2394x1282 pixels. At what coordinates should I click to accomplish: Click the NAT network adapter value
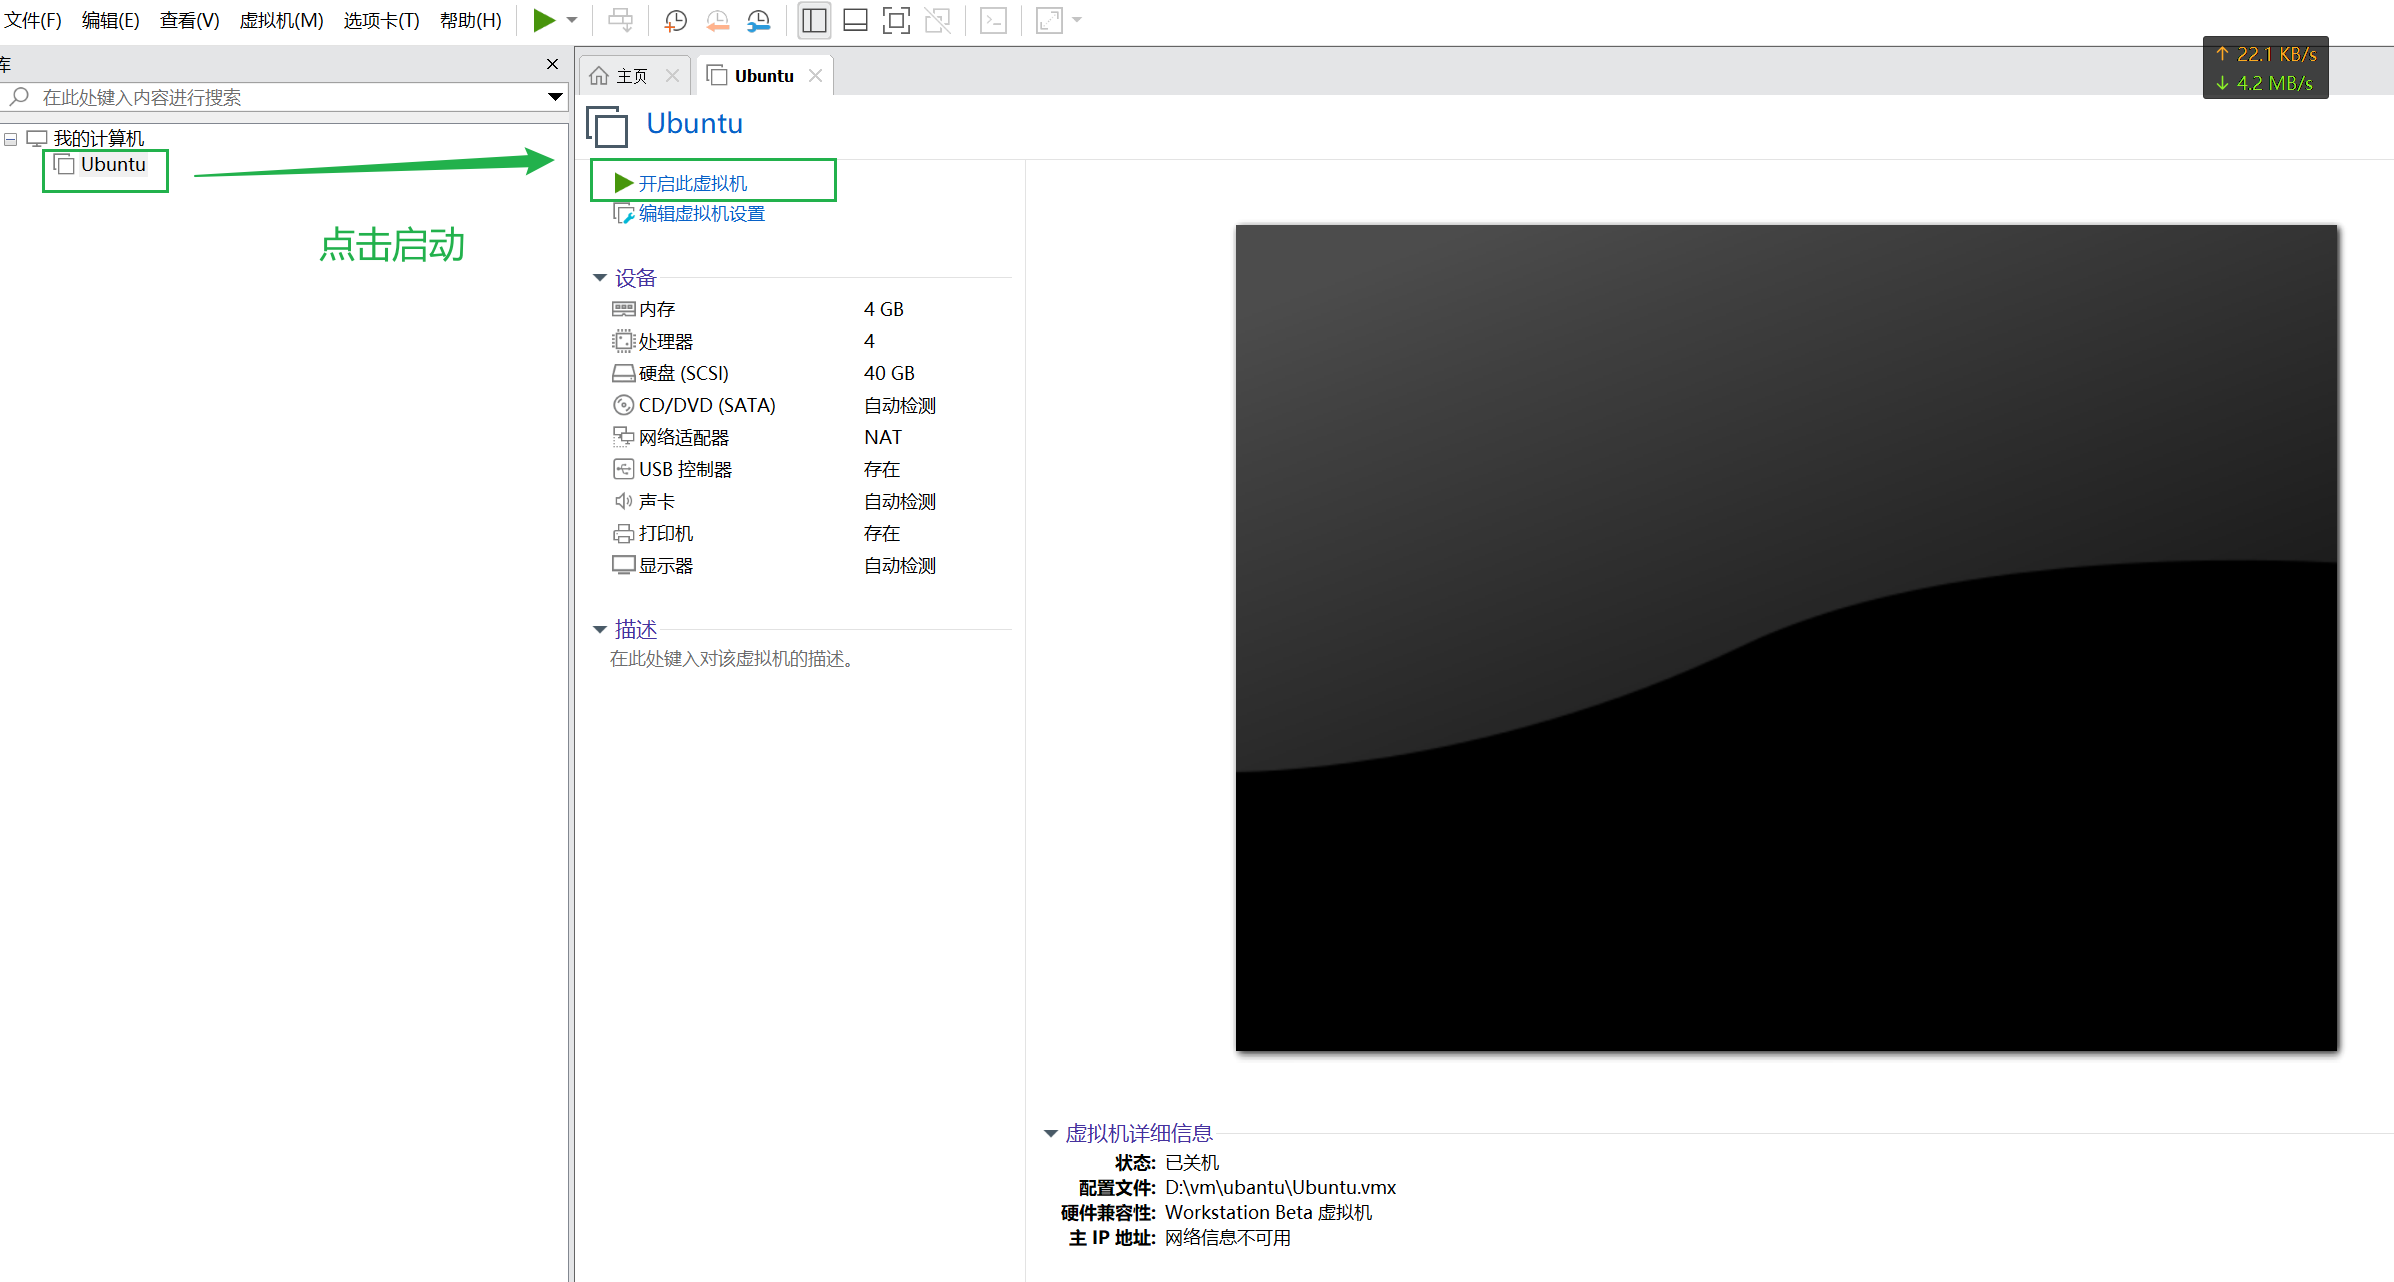[883, 437]
